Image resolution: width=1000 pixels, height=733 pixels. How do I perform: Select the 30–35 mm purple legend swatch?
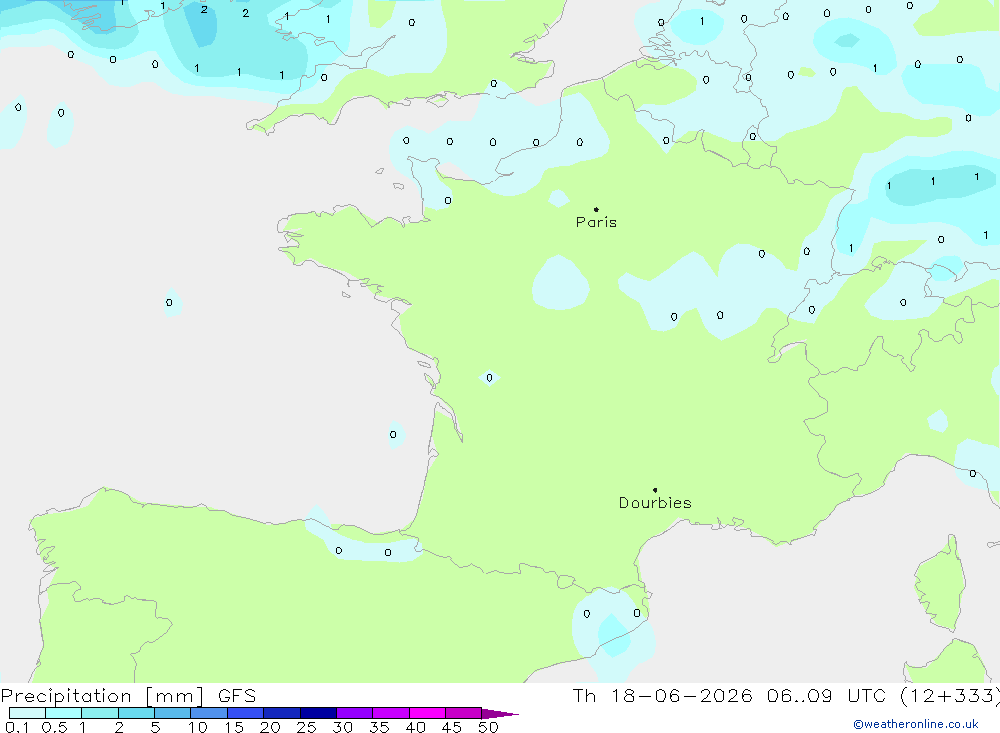(x=354, y=713)
